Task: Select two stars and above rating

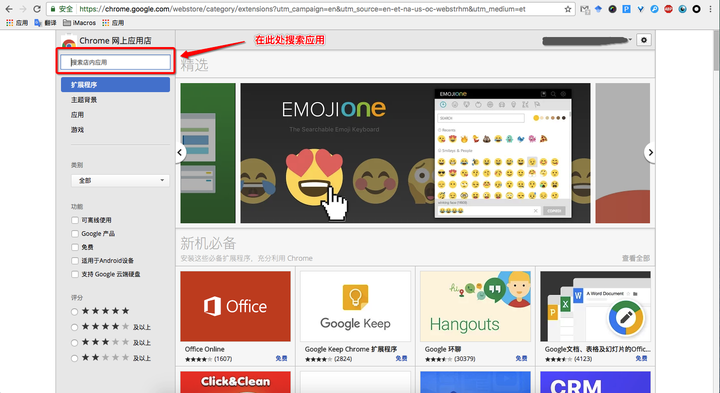Action: click(x=74, y=358)
